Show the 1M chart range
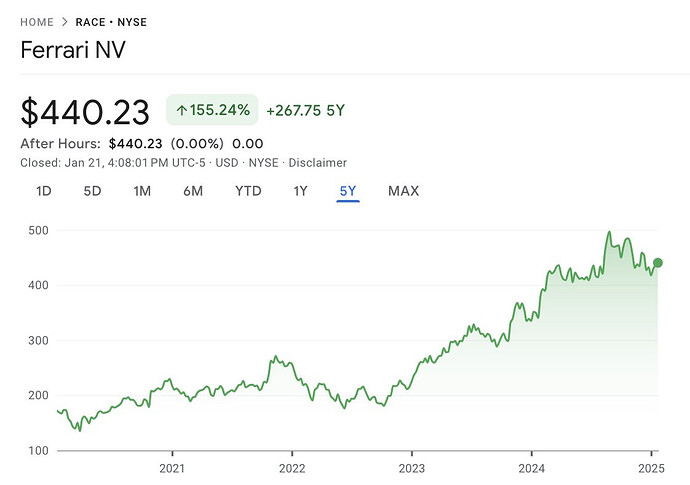 [x=142, y=191]
